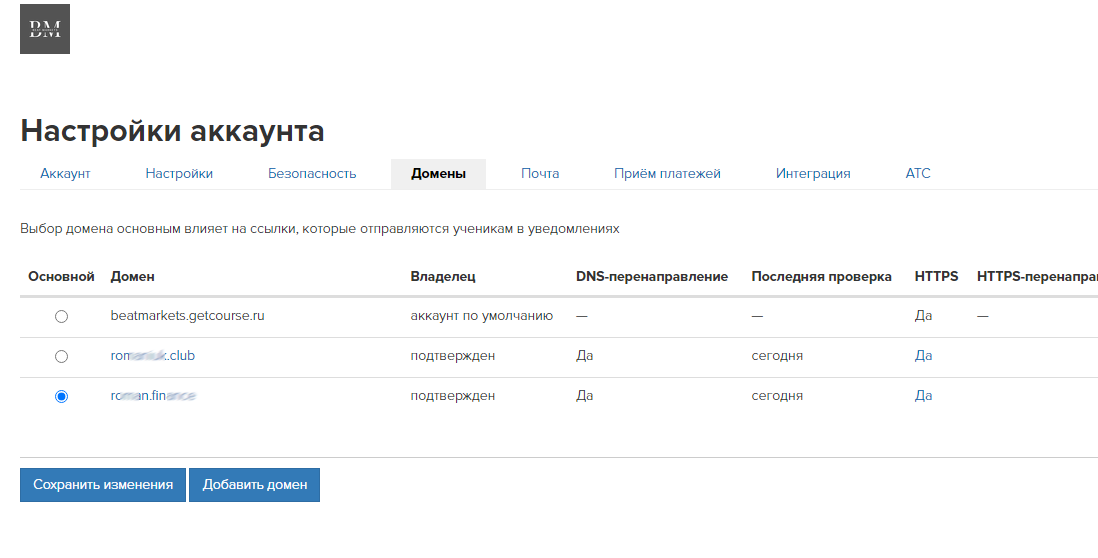Open the Аккаунт tab
This screenshot has width=1098, height=558.
(65, 174)
